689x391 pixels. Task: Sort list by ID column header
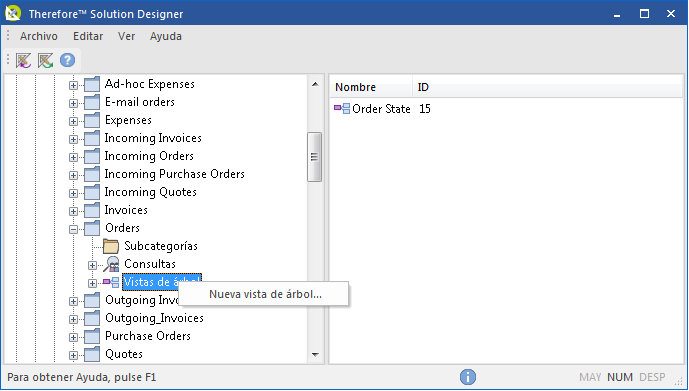tap(547, 87)
